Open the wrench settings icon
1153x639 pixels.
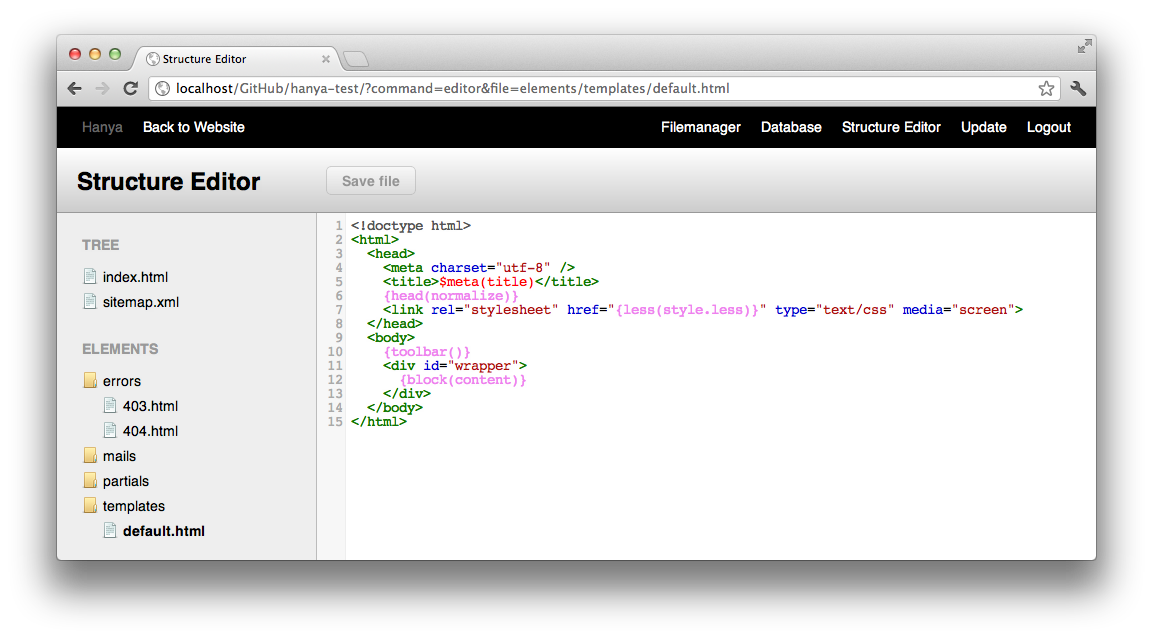1078,88
